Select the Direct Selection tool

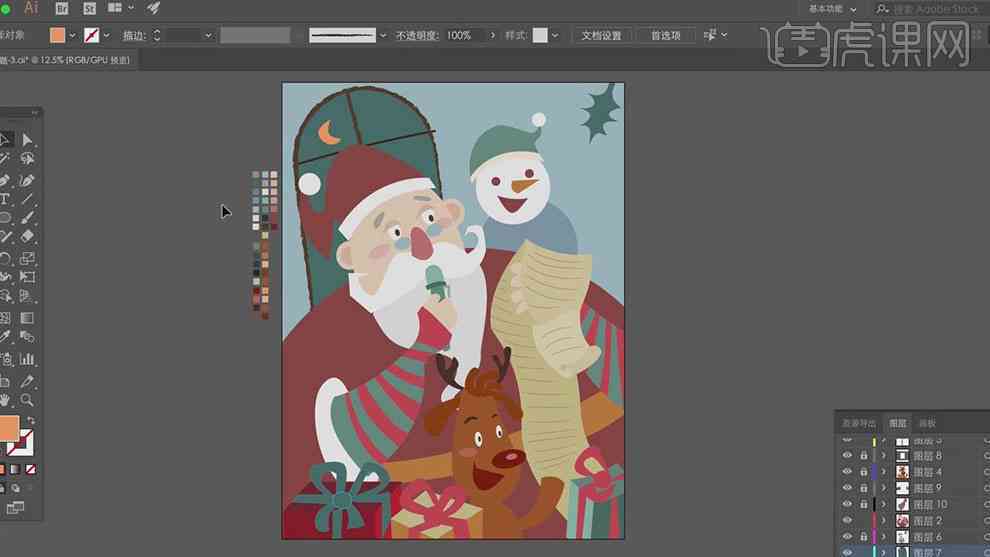point(27,140)
